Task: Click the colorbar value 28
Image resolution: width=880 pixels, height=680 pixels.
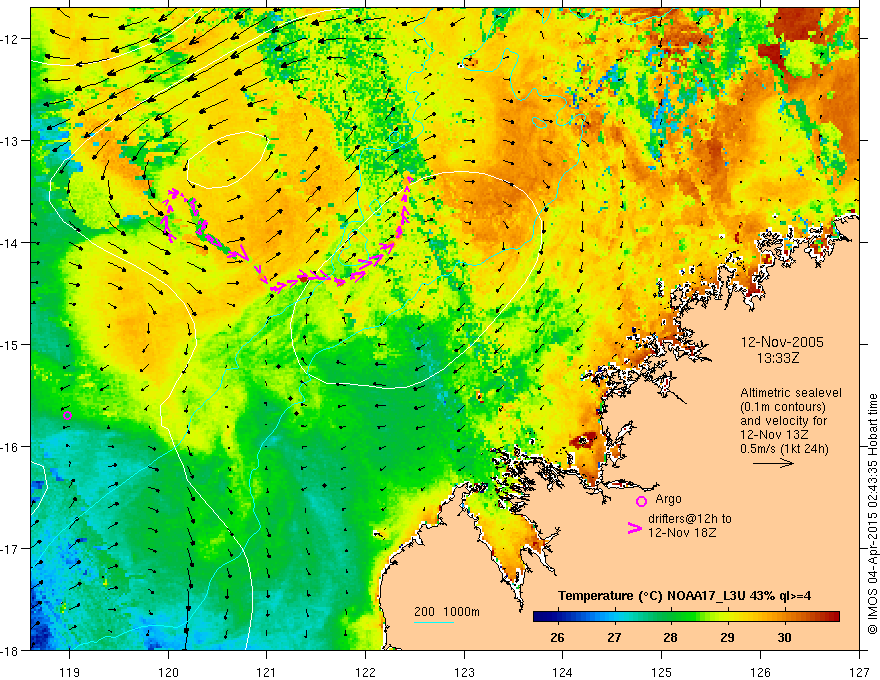Action: [670, 637]
